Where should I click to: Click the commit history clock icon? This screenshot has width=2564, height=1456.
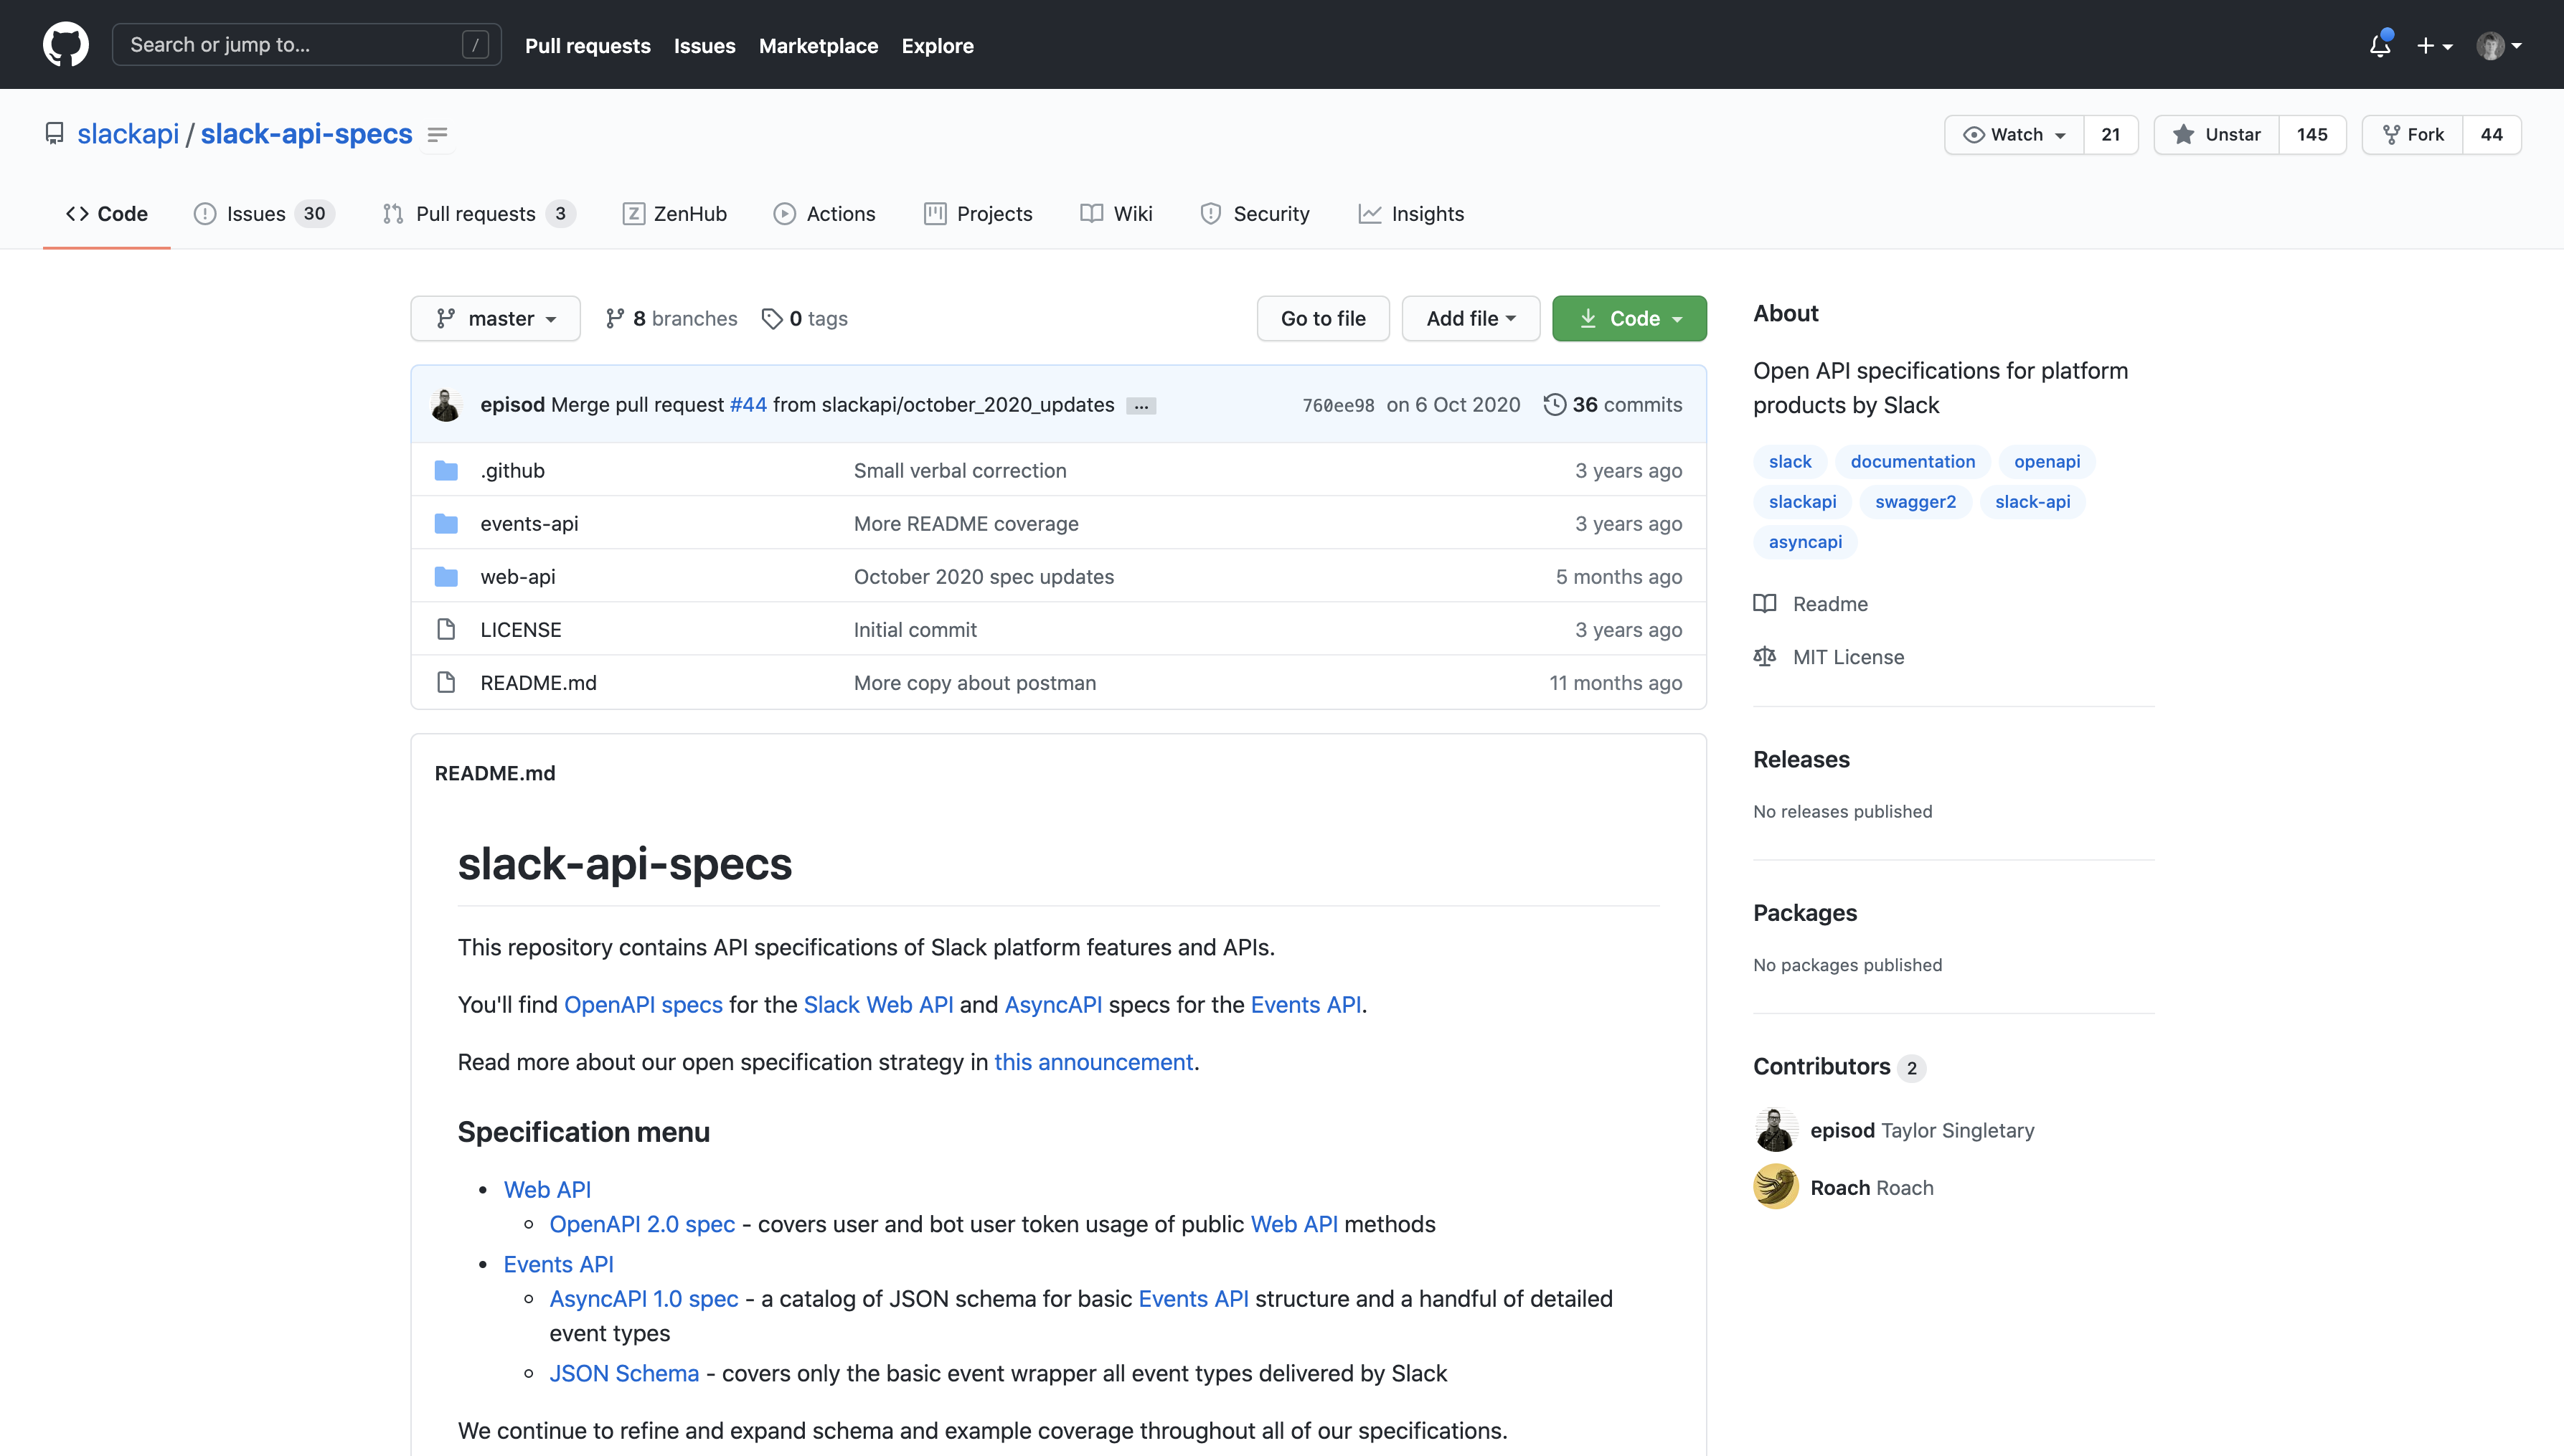(x=1554, y=404)
